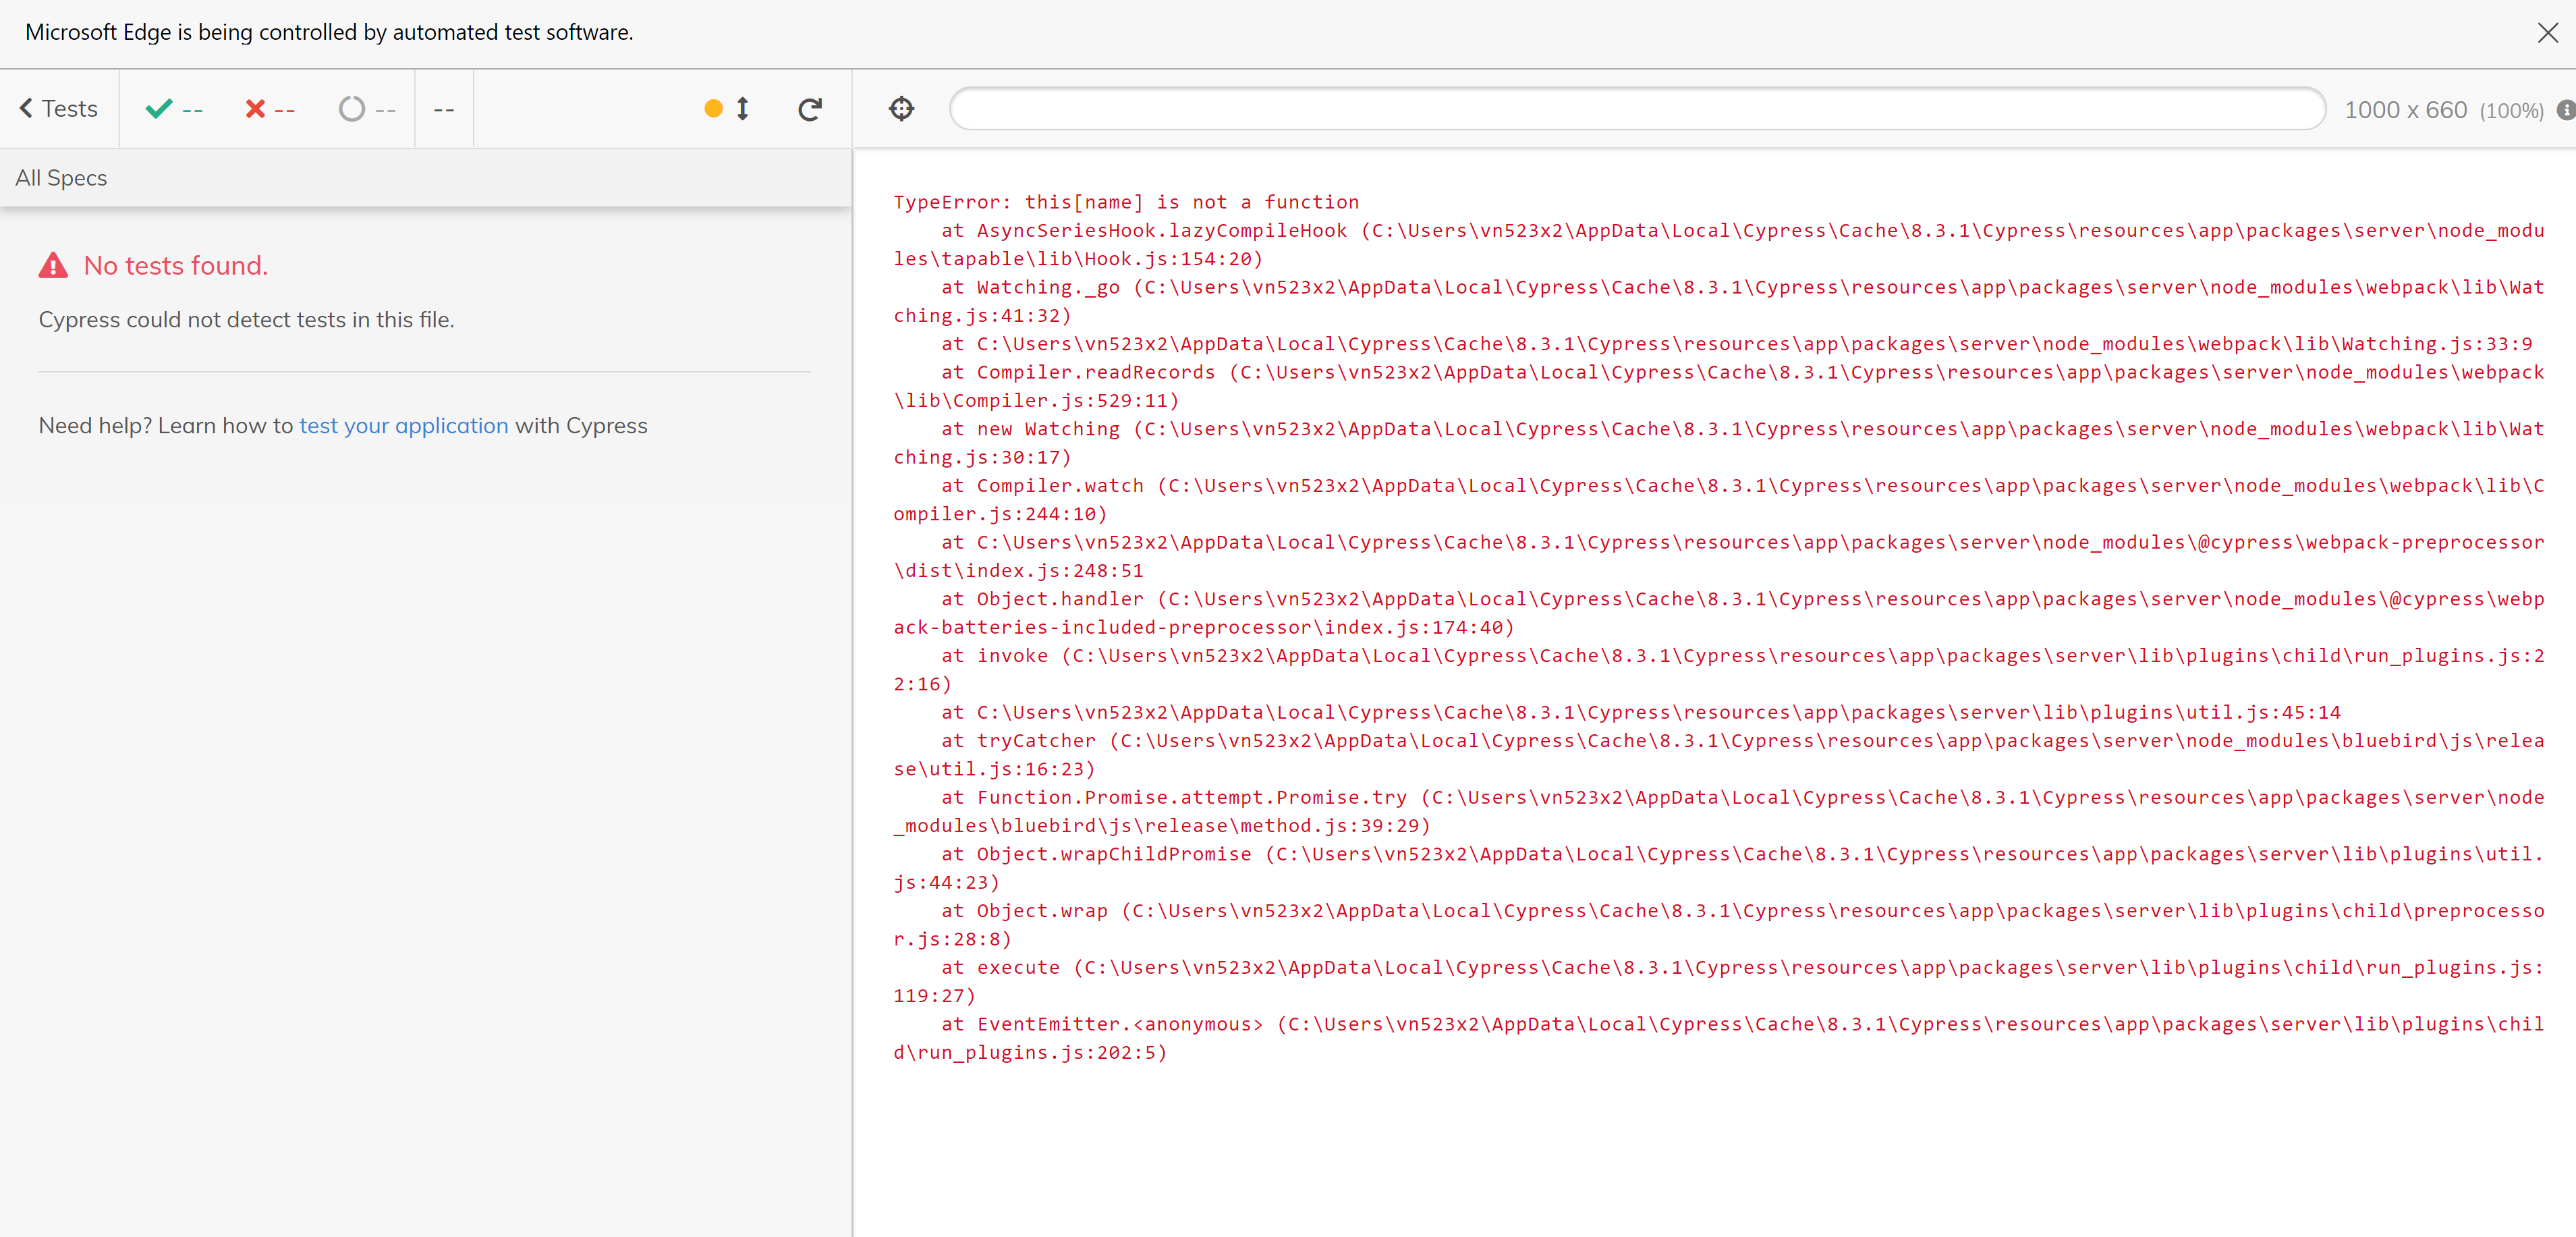The height and width of the screenshot is (1237, 2576).
Task: Select the 'No tests found.' message
Action: pyautogui.click(x=176, y=266)
